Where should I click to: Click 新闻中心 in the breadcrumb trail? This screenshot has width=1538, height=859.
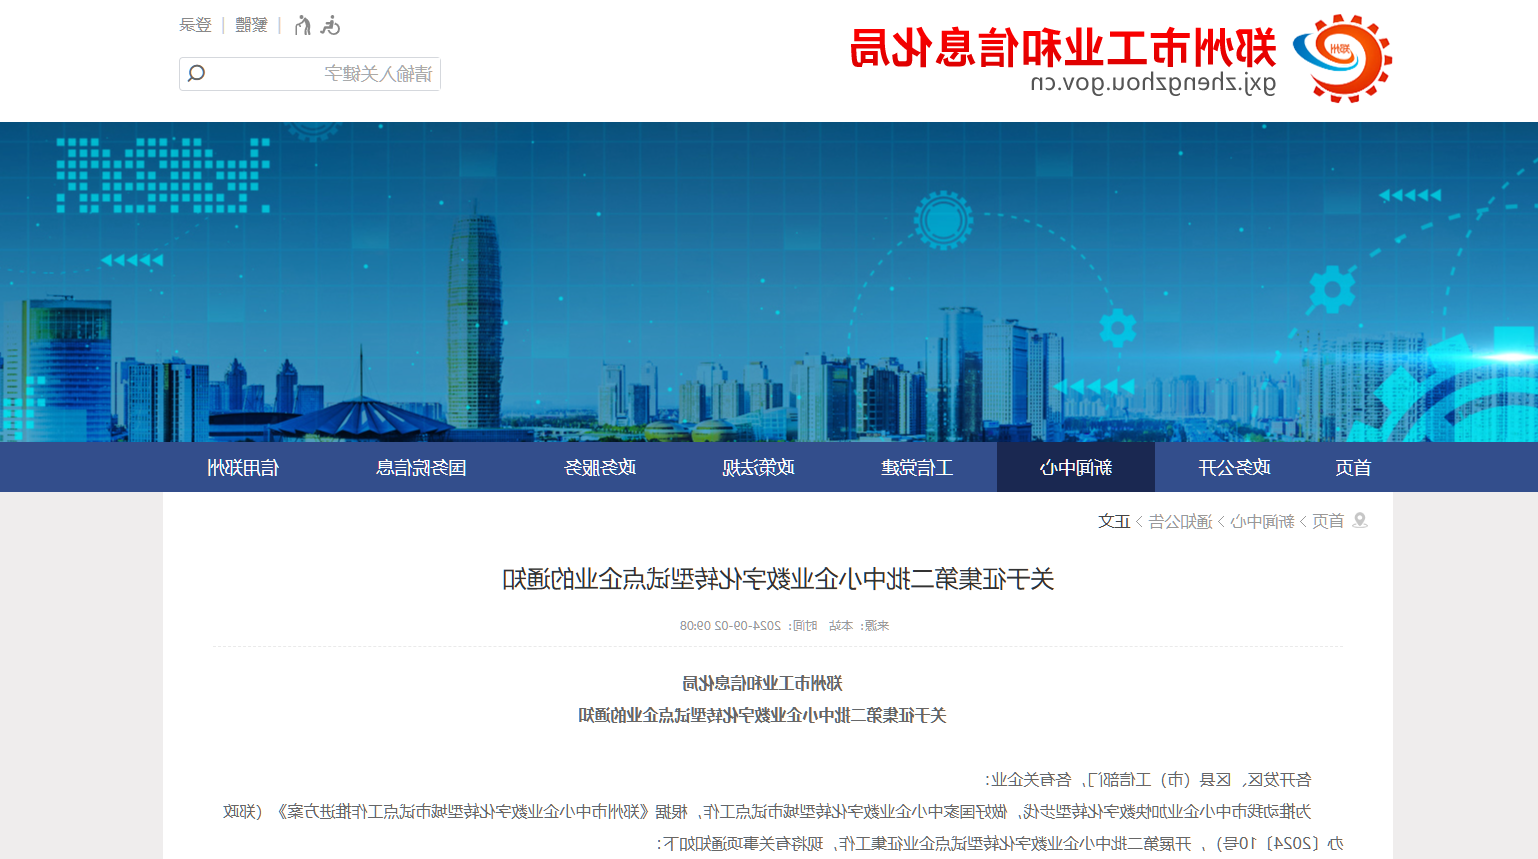coord(1262,521)
